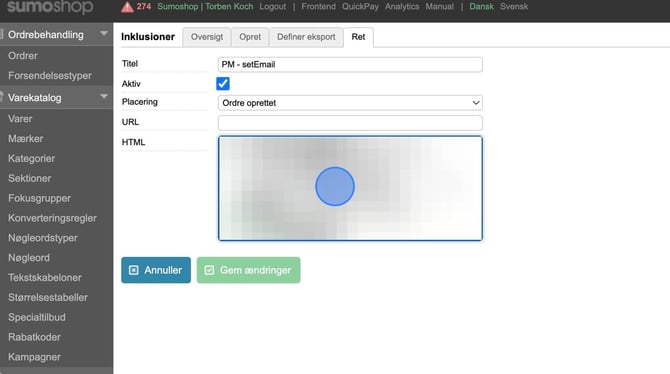Open Kampagner in the sidebar
Image resolution: width=670 pixels, height=374 pixels.
click(x=34, y=357)
